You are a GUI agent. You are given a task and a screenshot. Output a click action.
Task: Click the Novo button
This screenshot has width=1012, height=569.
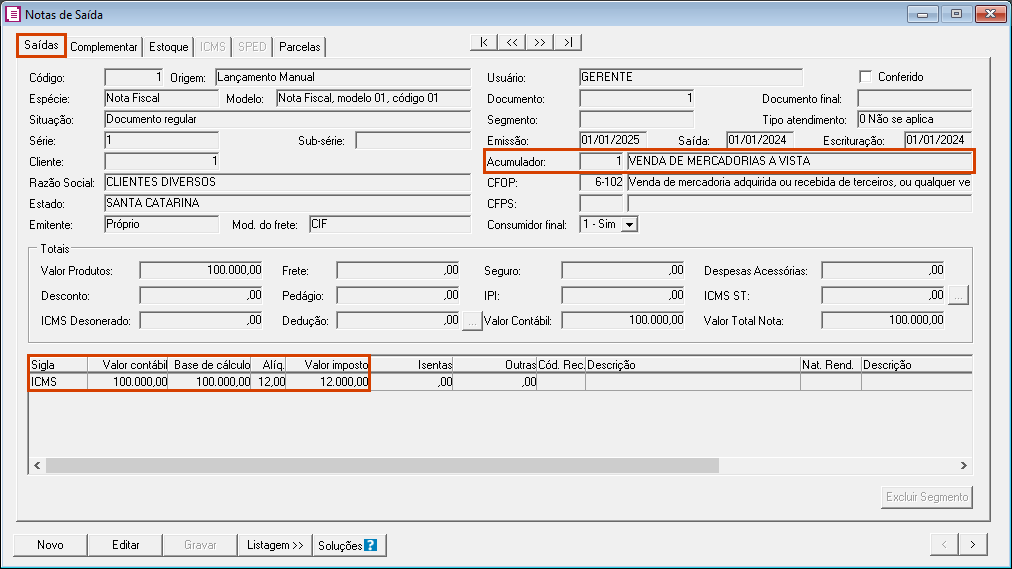(50, 545)
